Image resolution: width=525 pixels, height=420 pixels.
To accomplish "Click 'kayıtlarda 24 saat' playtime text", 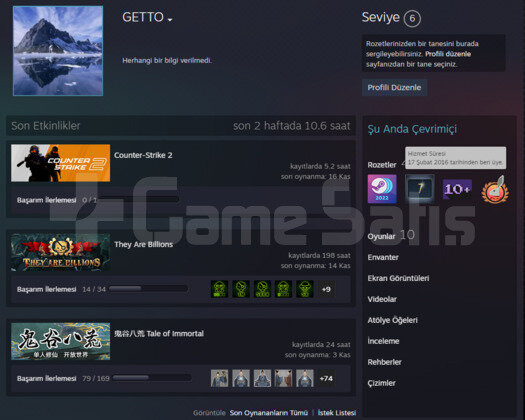I will pos(321,345).
